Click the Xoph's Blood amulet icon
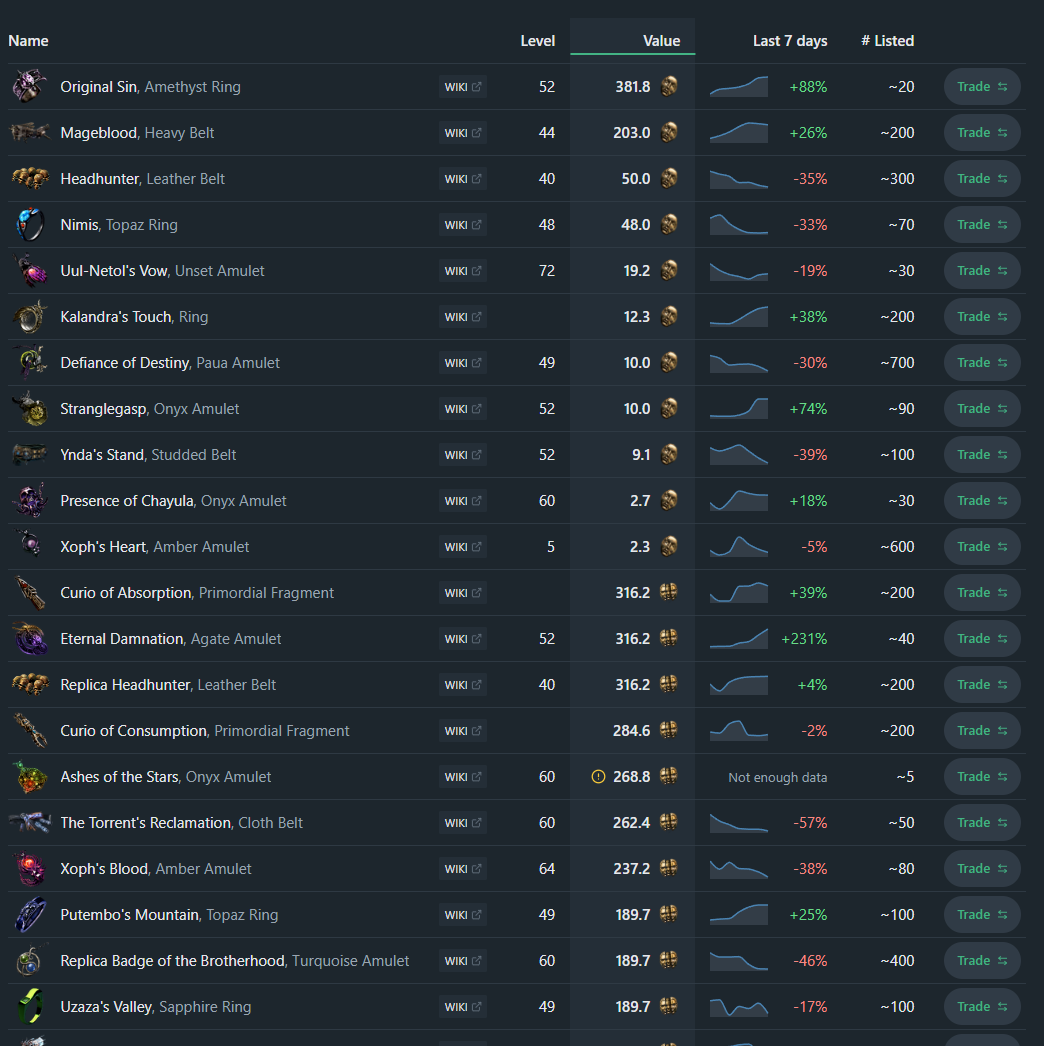The width and height of the screenshot is (1044, 1046). [30, 869]
